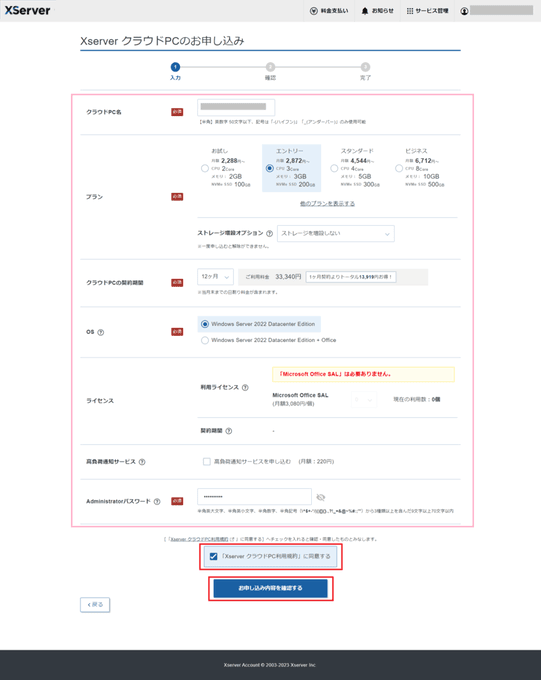
Task: Open the XServer logo home link
Action: (27, 10)
